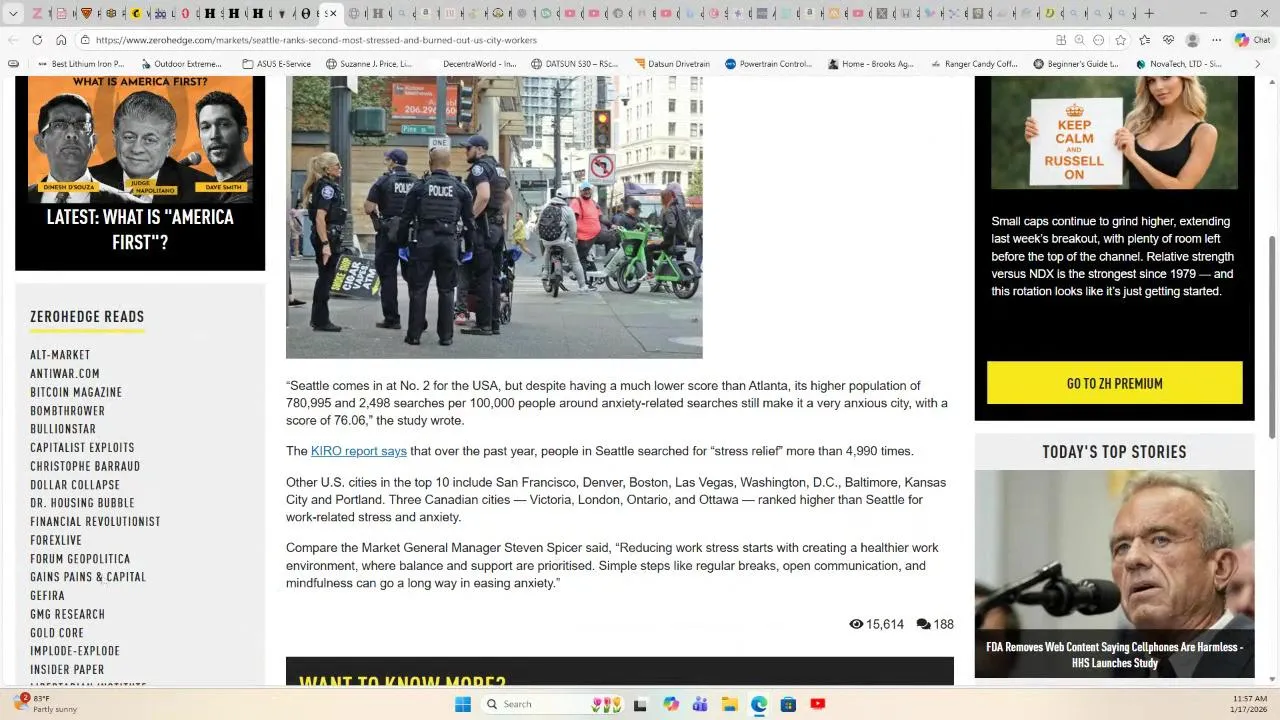
Task: Open the GAINS PAINS & CAPITAL link
Action: (x=88, y=577)
